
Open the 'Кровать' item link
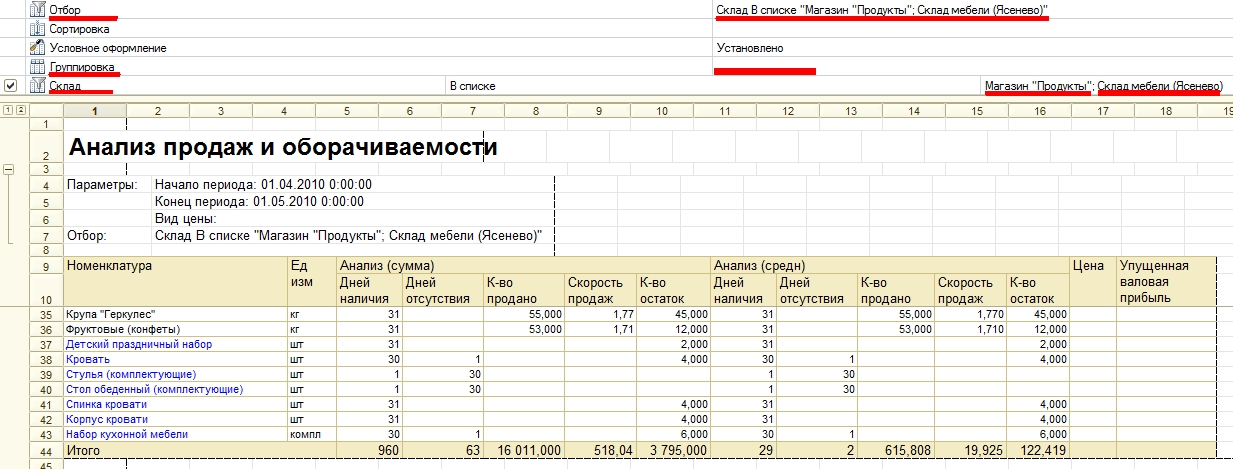pos(87,359)
